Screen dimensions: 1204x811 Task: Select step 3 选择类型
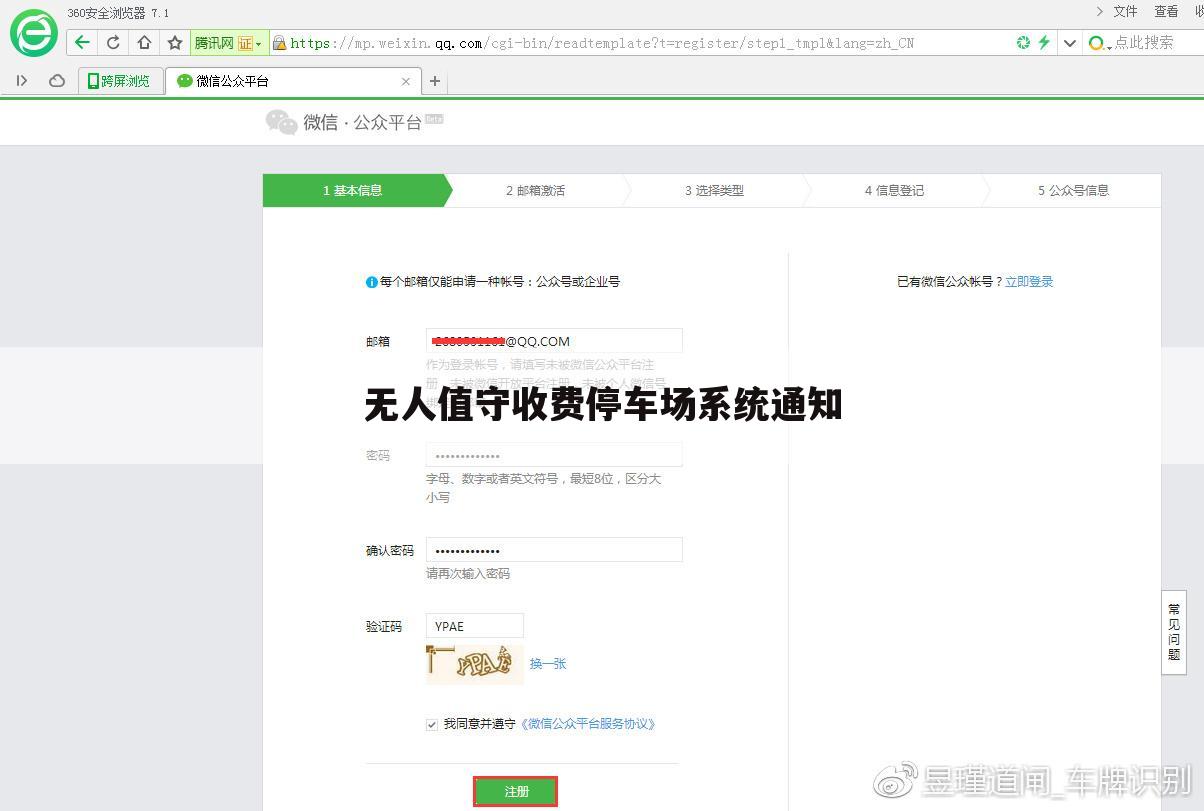click(x=714, y=190)
